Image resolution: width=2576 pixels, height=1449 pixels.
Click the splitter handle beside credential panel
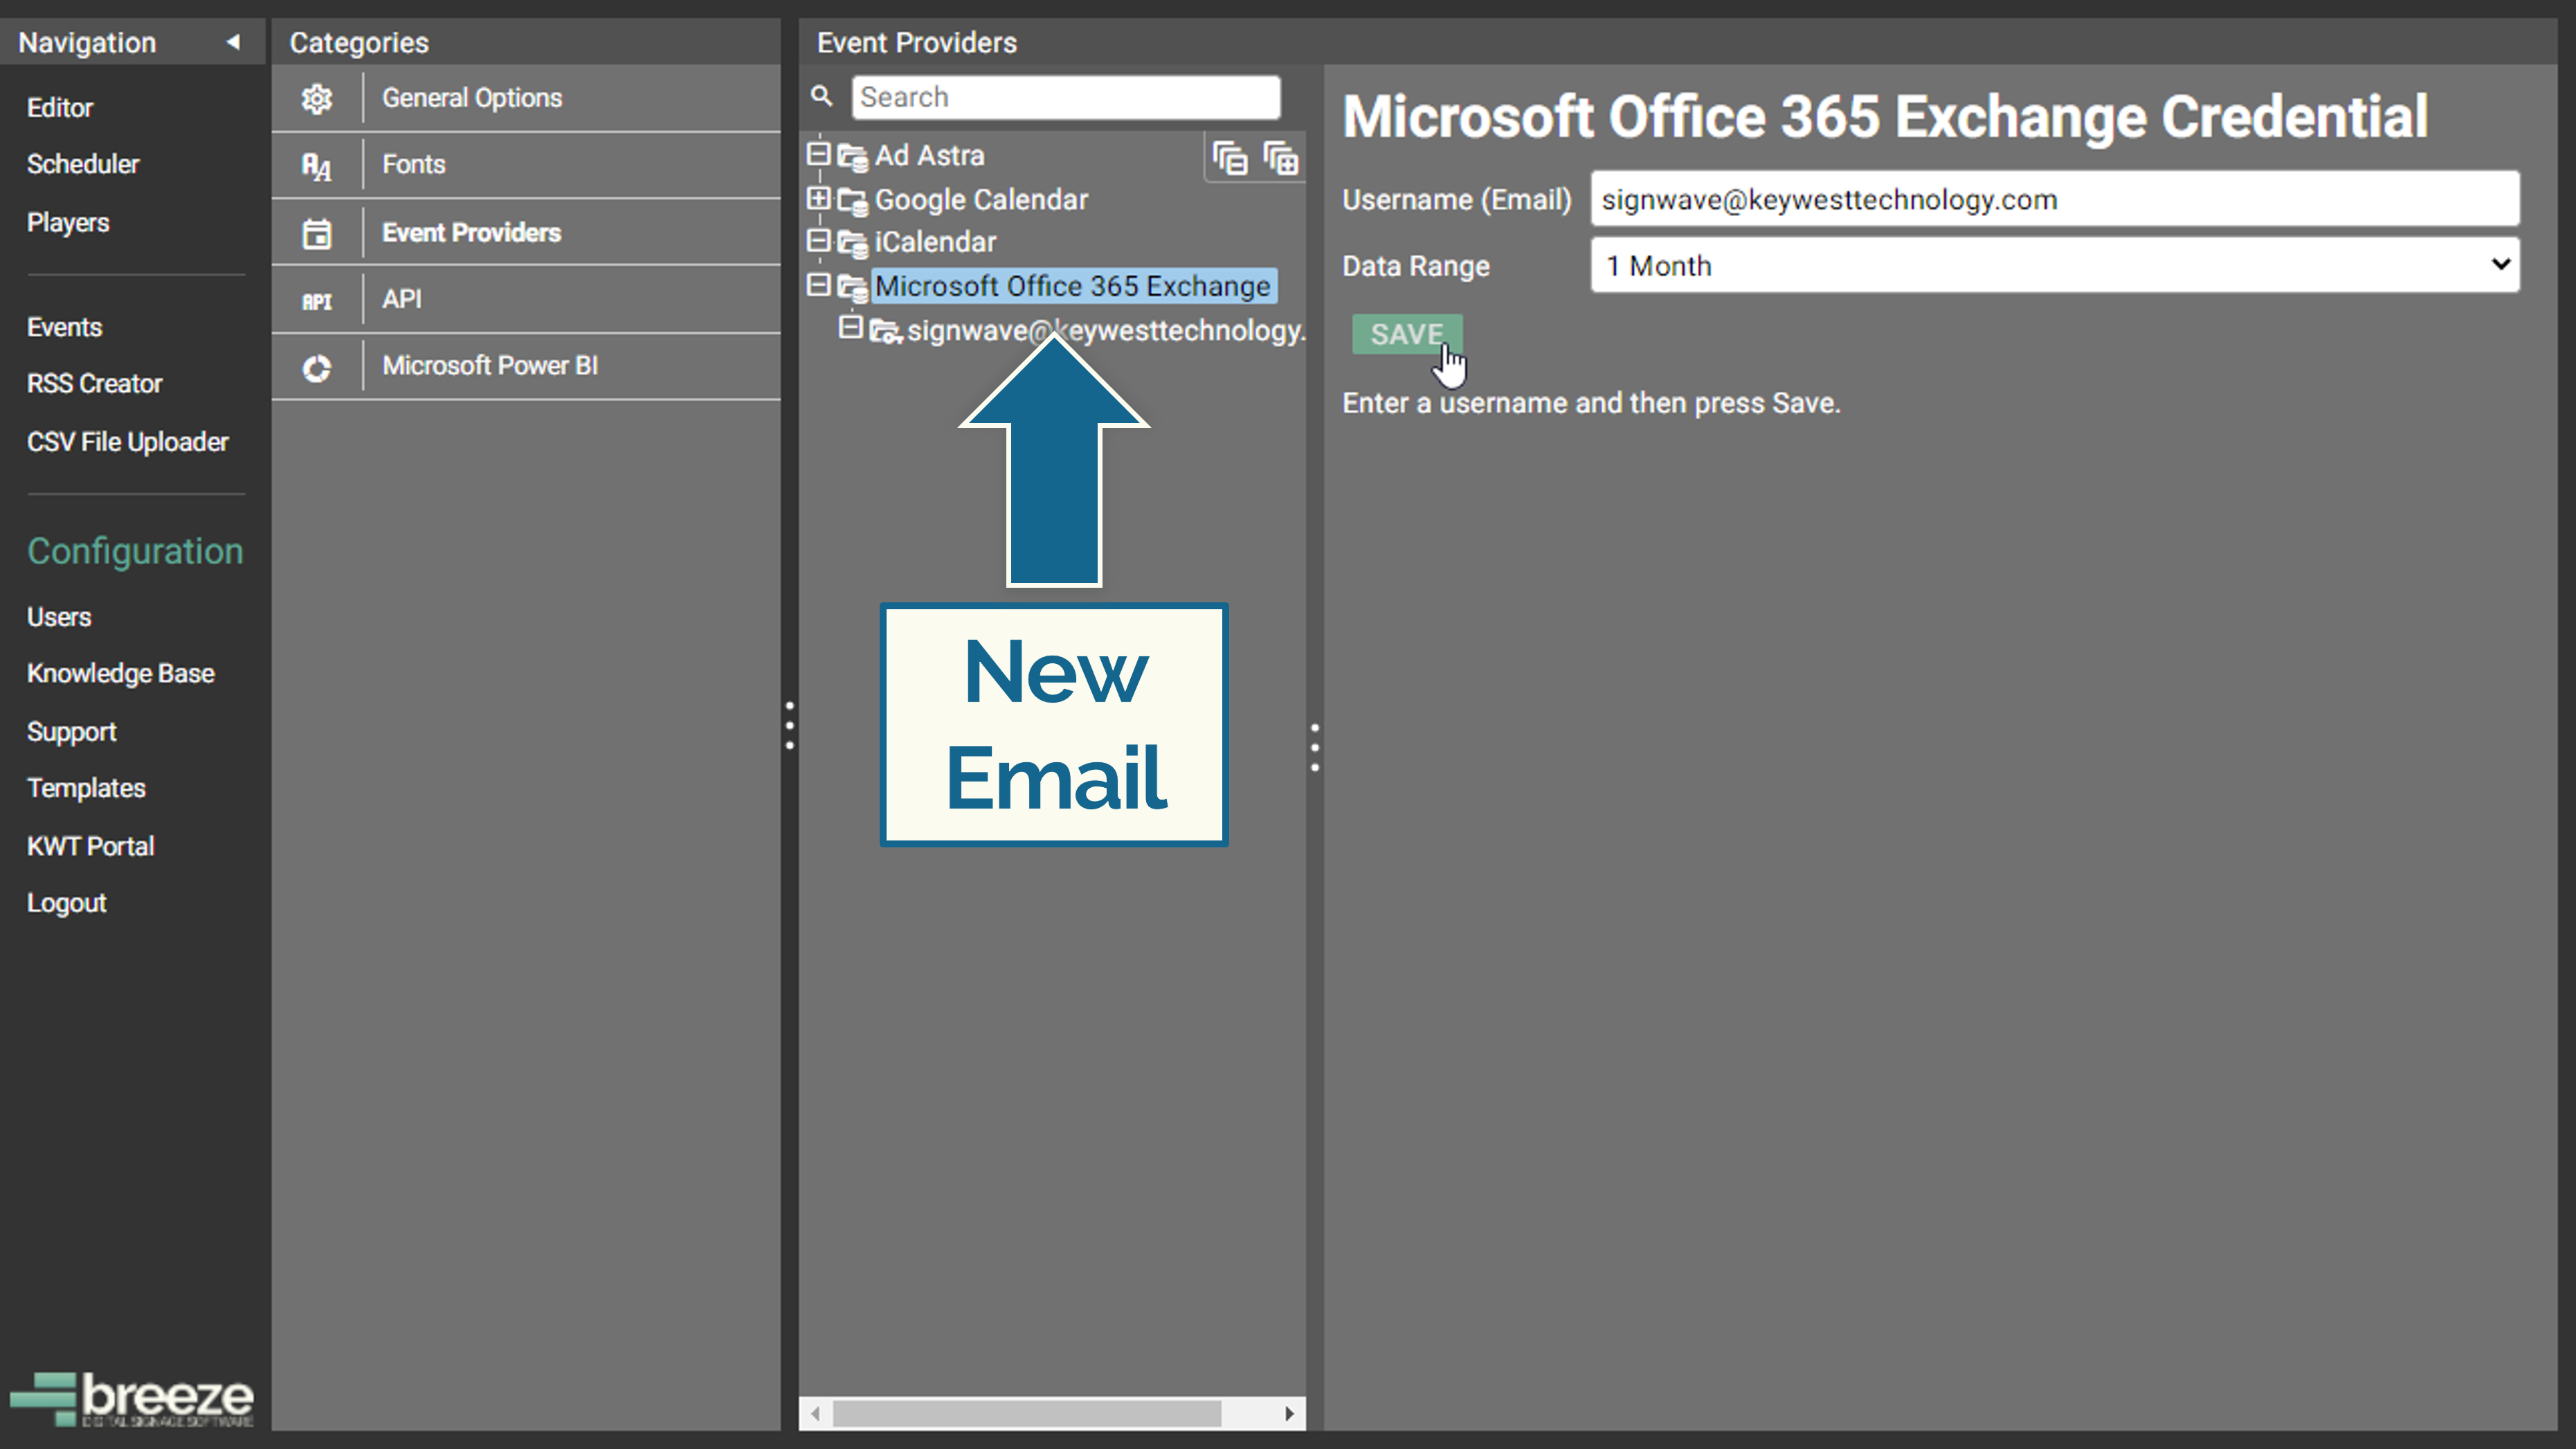tap(1315, 747)
